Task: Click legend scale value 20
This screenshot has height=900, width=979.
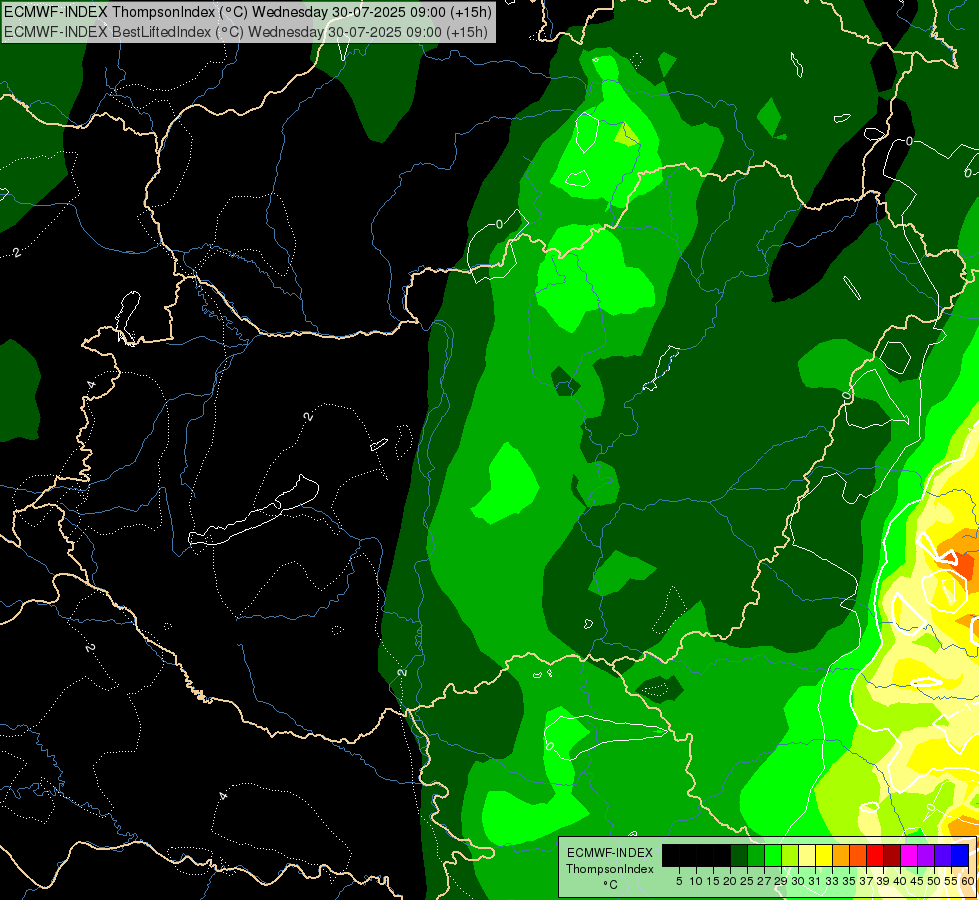Action: click(730, 881)
